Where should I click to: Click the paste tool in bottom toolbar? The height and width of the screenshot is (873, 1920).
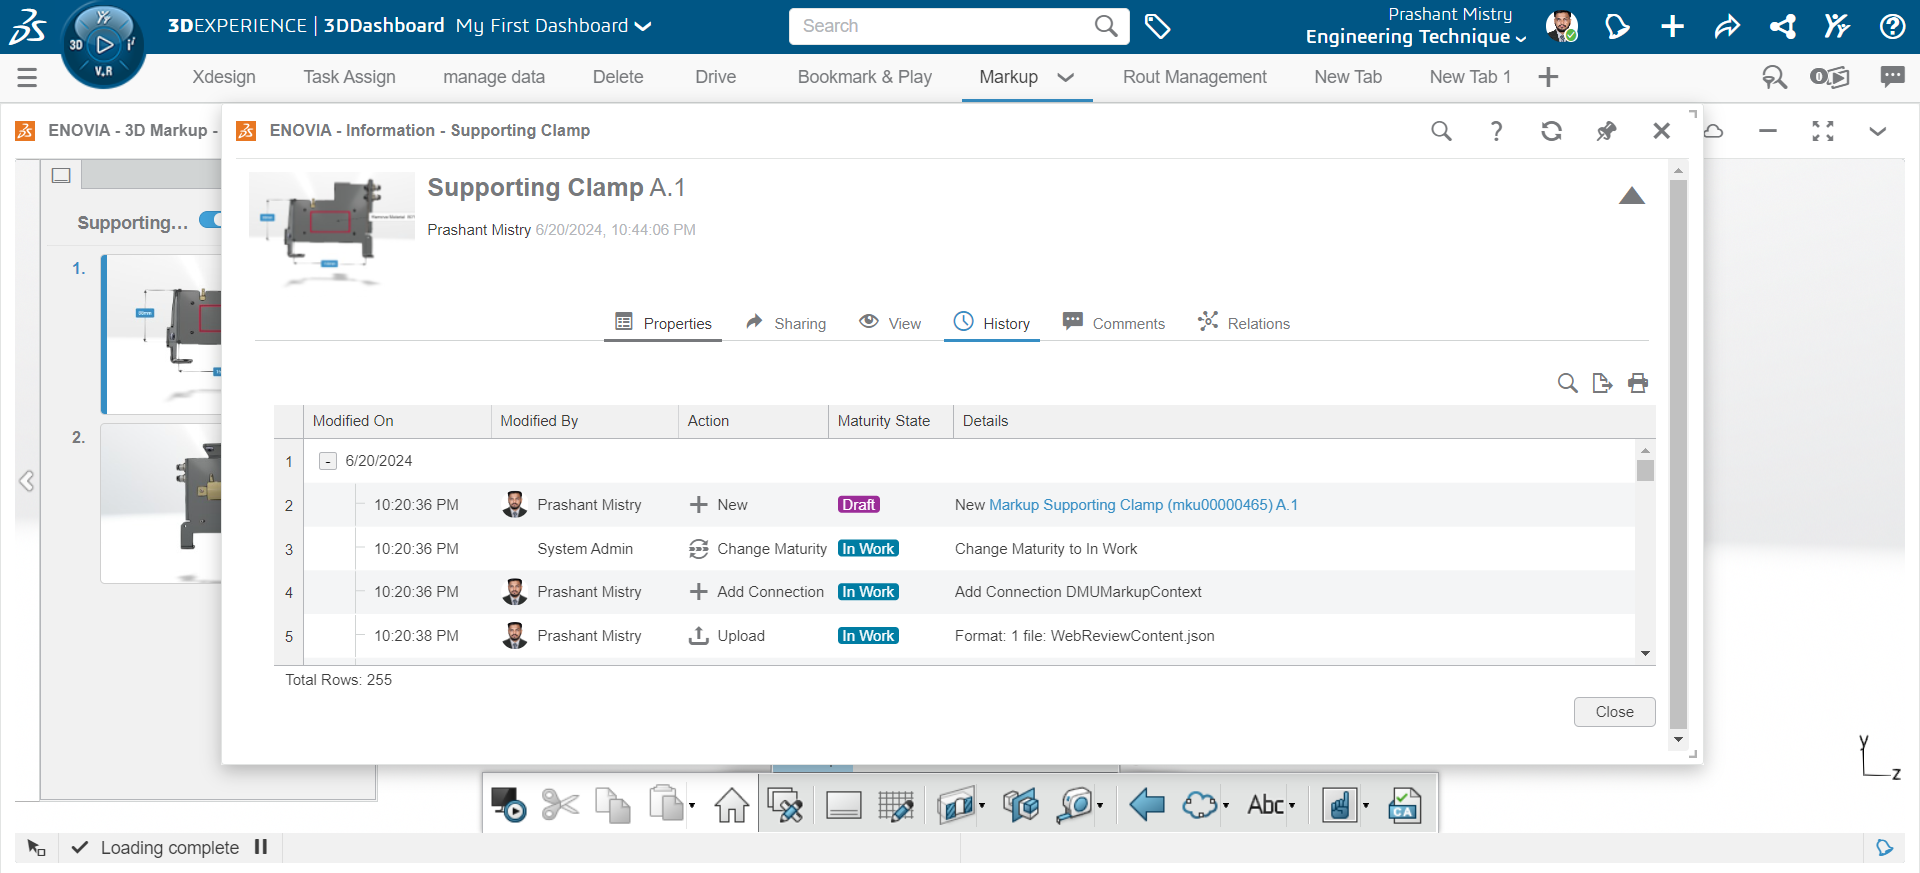coord(665,803)
